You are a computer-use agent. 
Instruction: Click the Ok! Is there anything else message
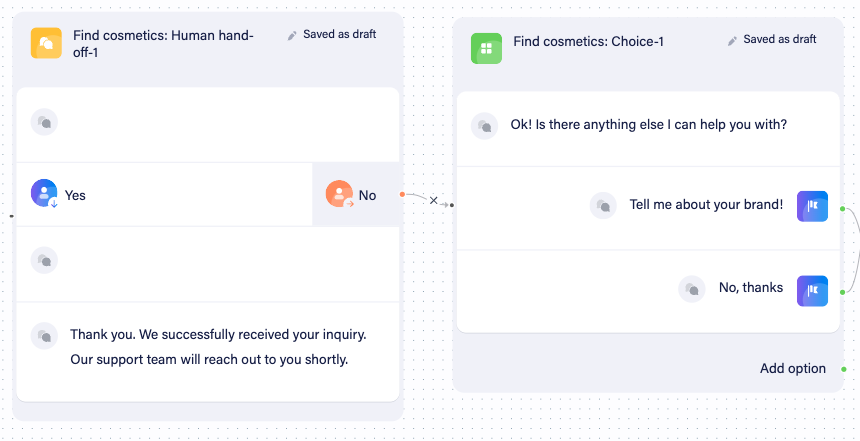[x=649, y=125]
